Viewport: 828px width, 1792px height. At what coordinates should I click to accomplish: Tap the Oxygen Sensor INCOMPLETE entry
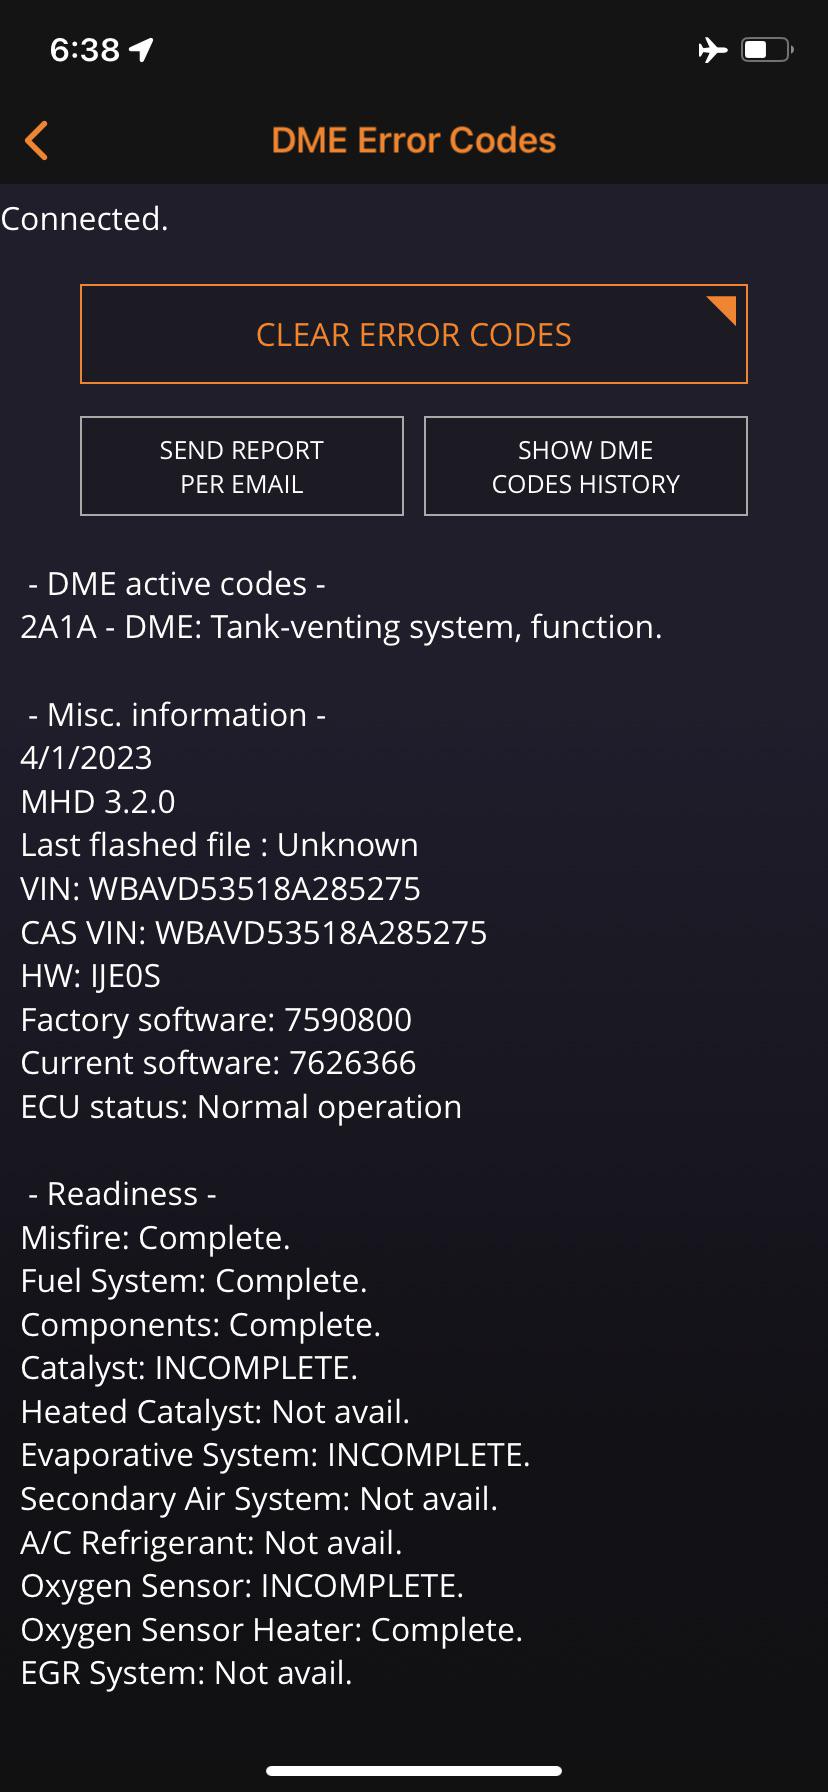[241, 1586]
